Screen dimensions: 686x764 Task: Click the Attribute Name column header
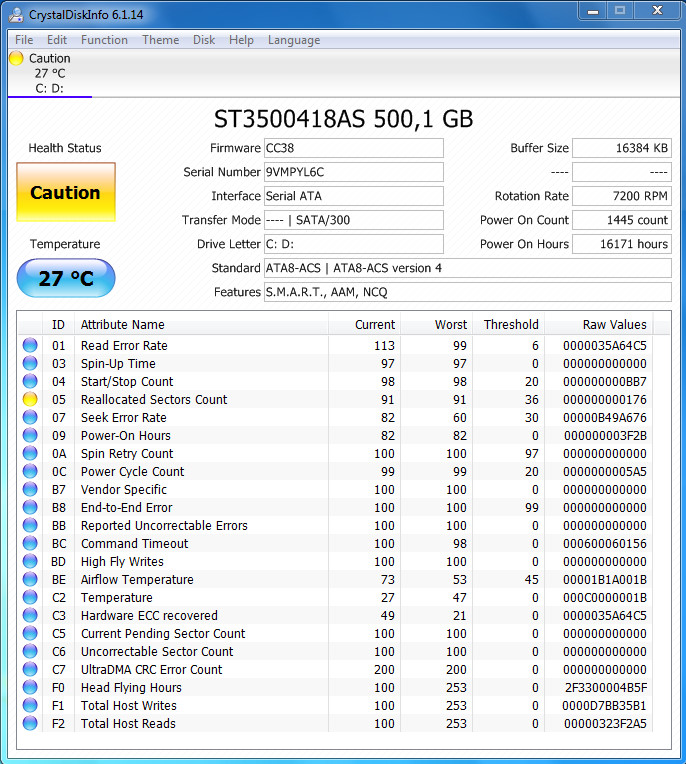tap(122, 324)
